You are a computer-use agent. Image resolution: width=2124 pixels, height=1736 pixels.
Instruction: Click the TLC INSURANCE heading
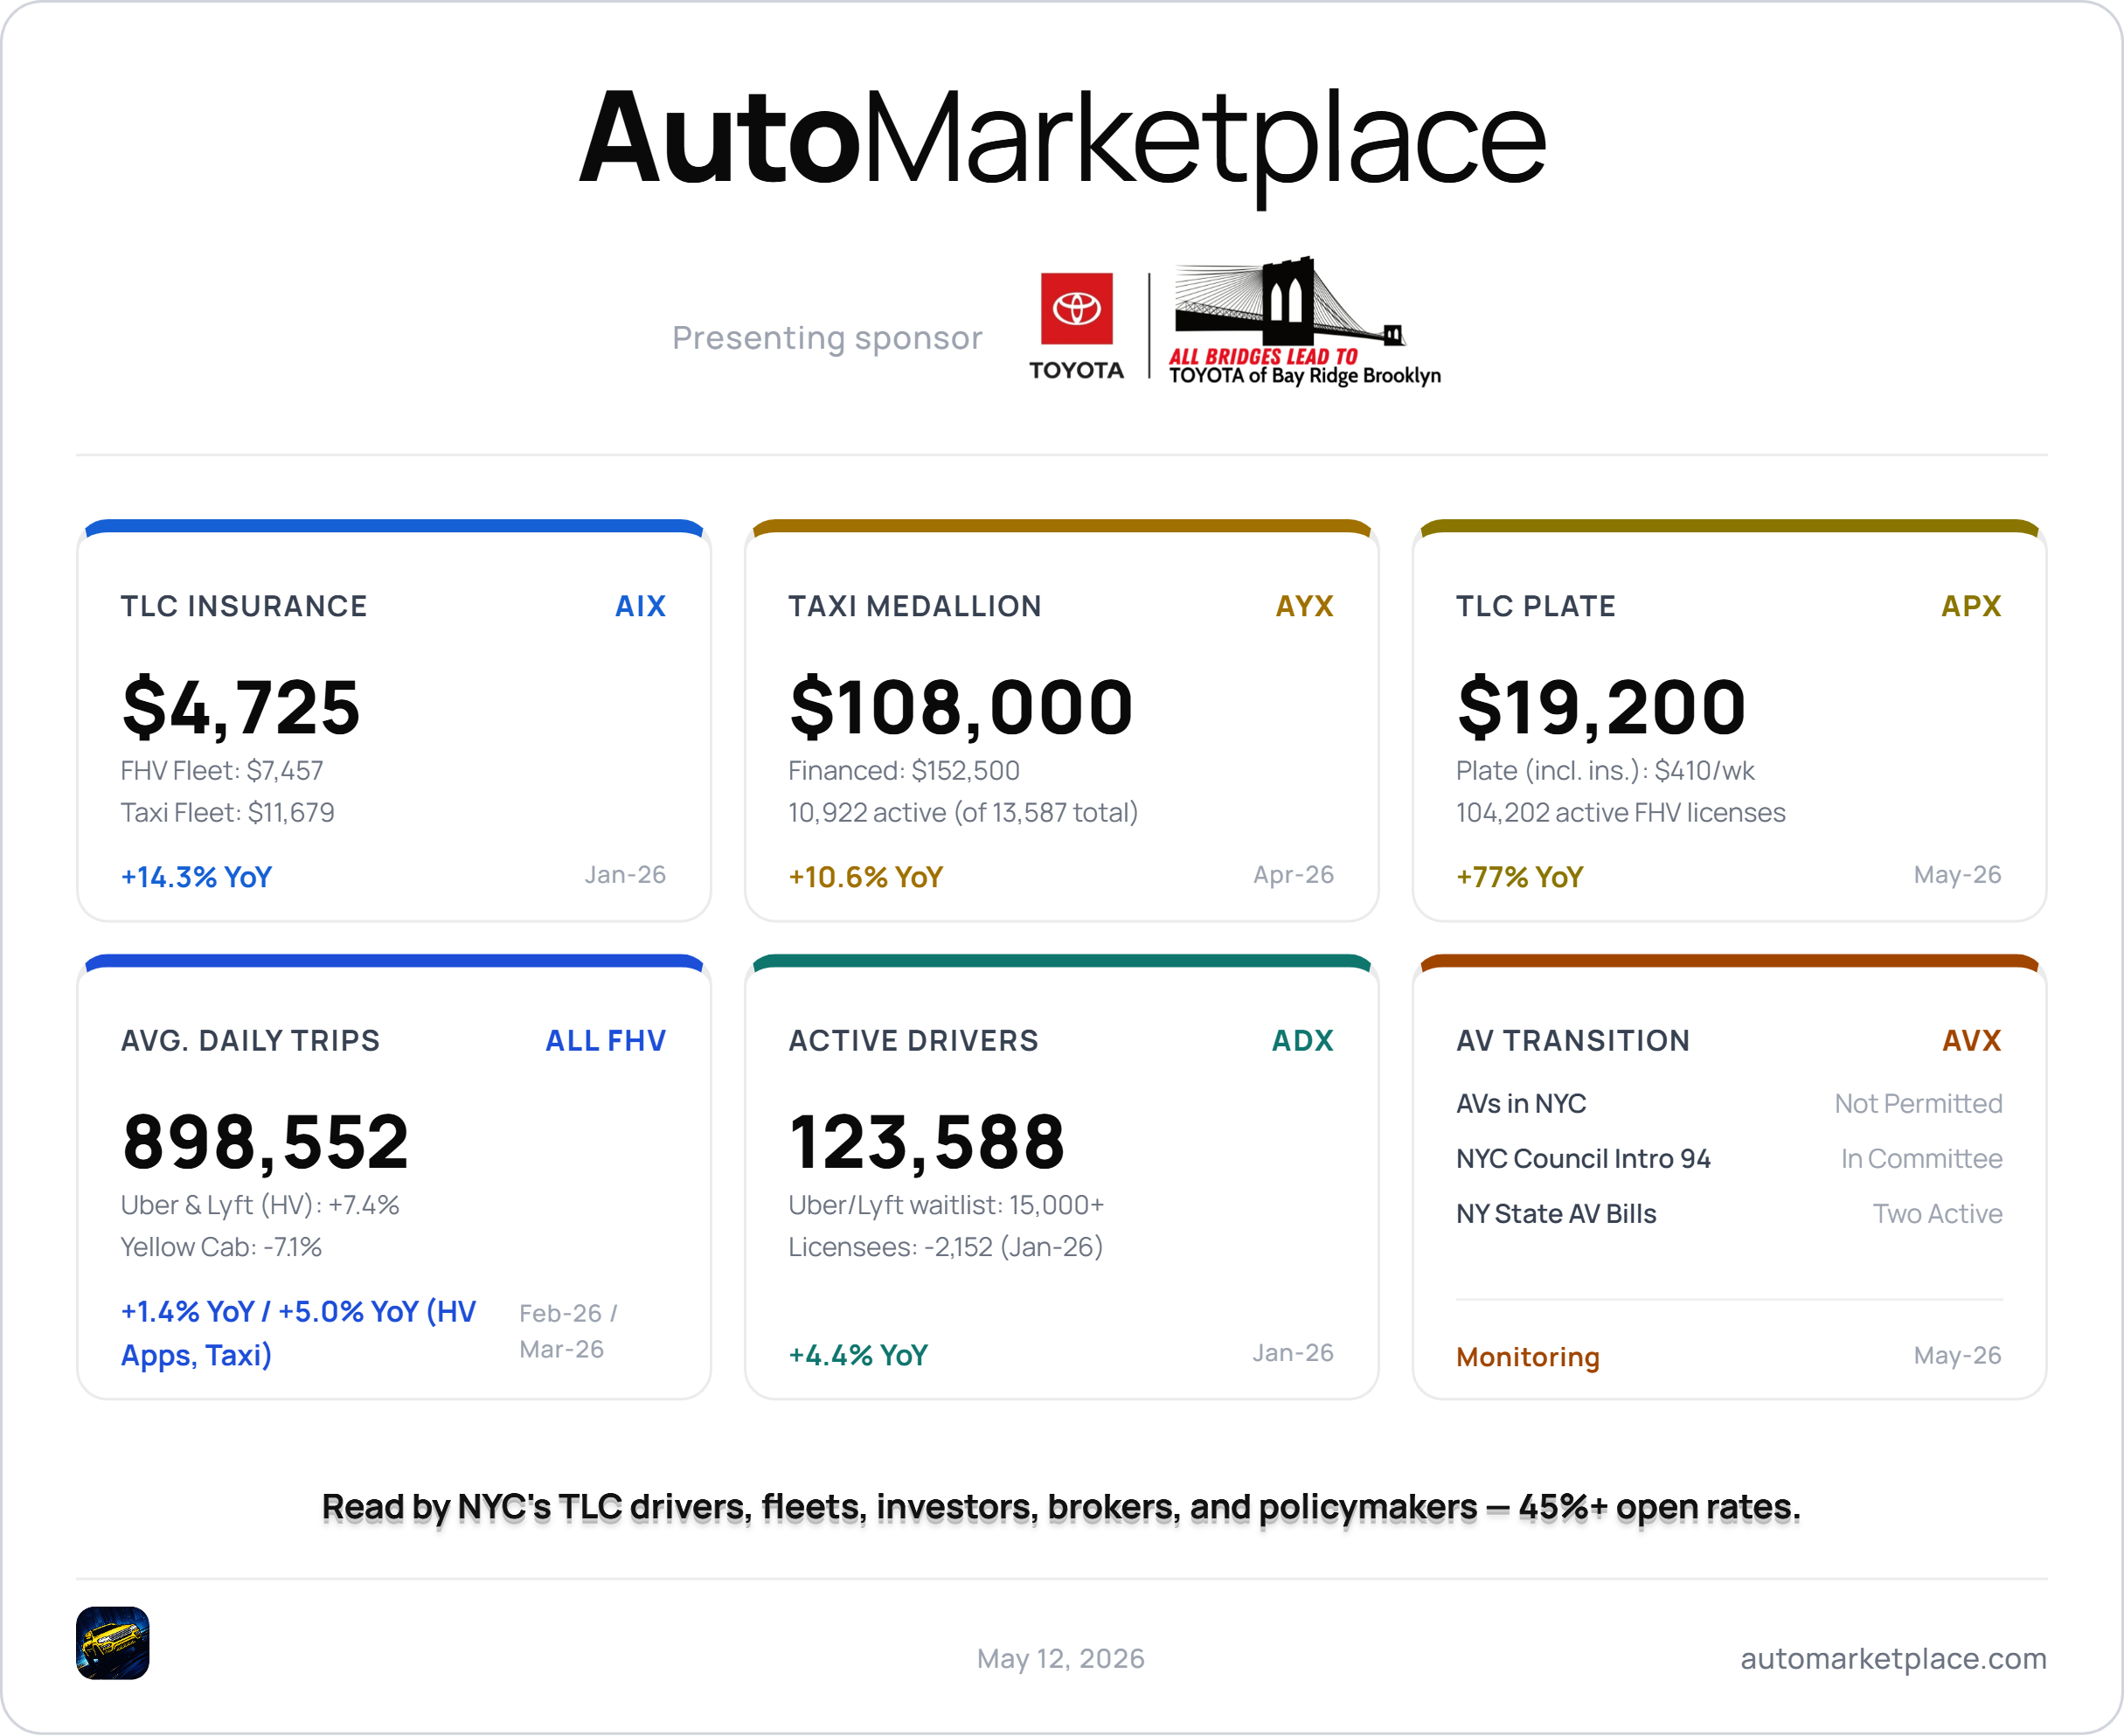click(x=244, y=606)
